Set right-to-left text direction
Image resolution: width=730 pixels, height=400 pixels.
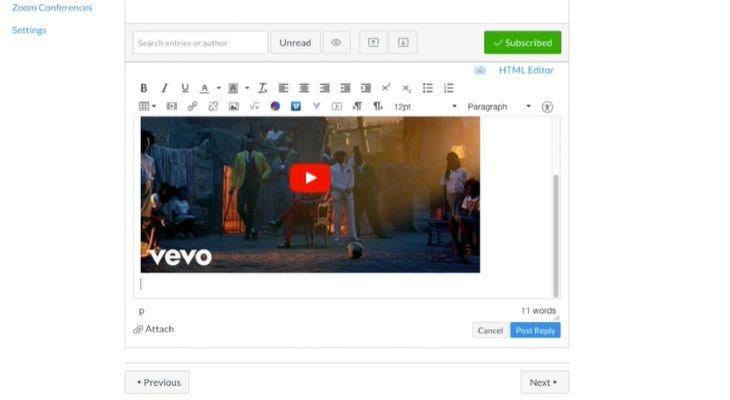(x=378, y=106)
